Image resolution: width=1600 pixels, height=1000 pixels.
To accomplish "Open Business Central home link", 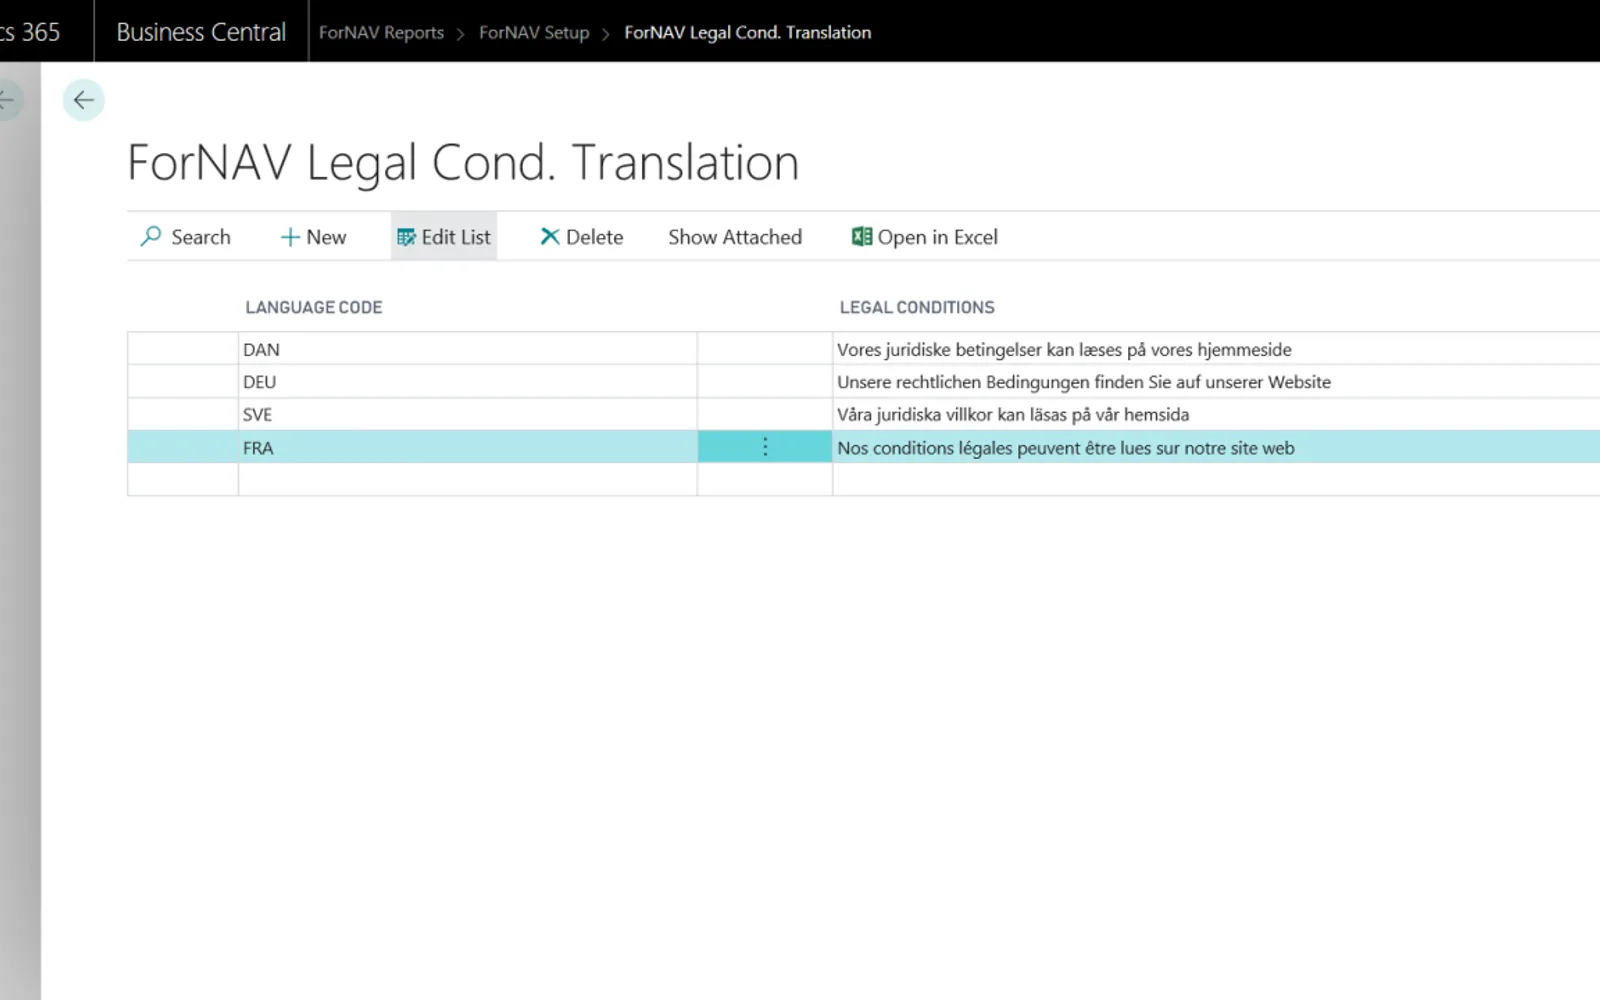I will (x=201, y=32).
